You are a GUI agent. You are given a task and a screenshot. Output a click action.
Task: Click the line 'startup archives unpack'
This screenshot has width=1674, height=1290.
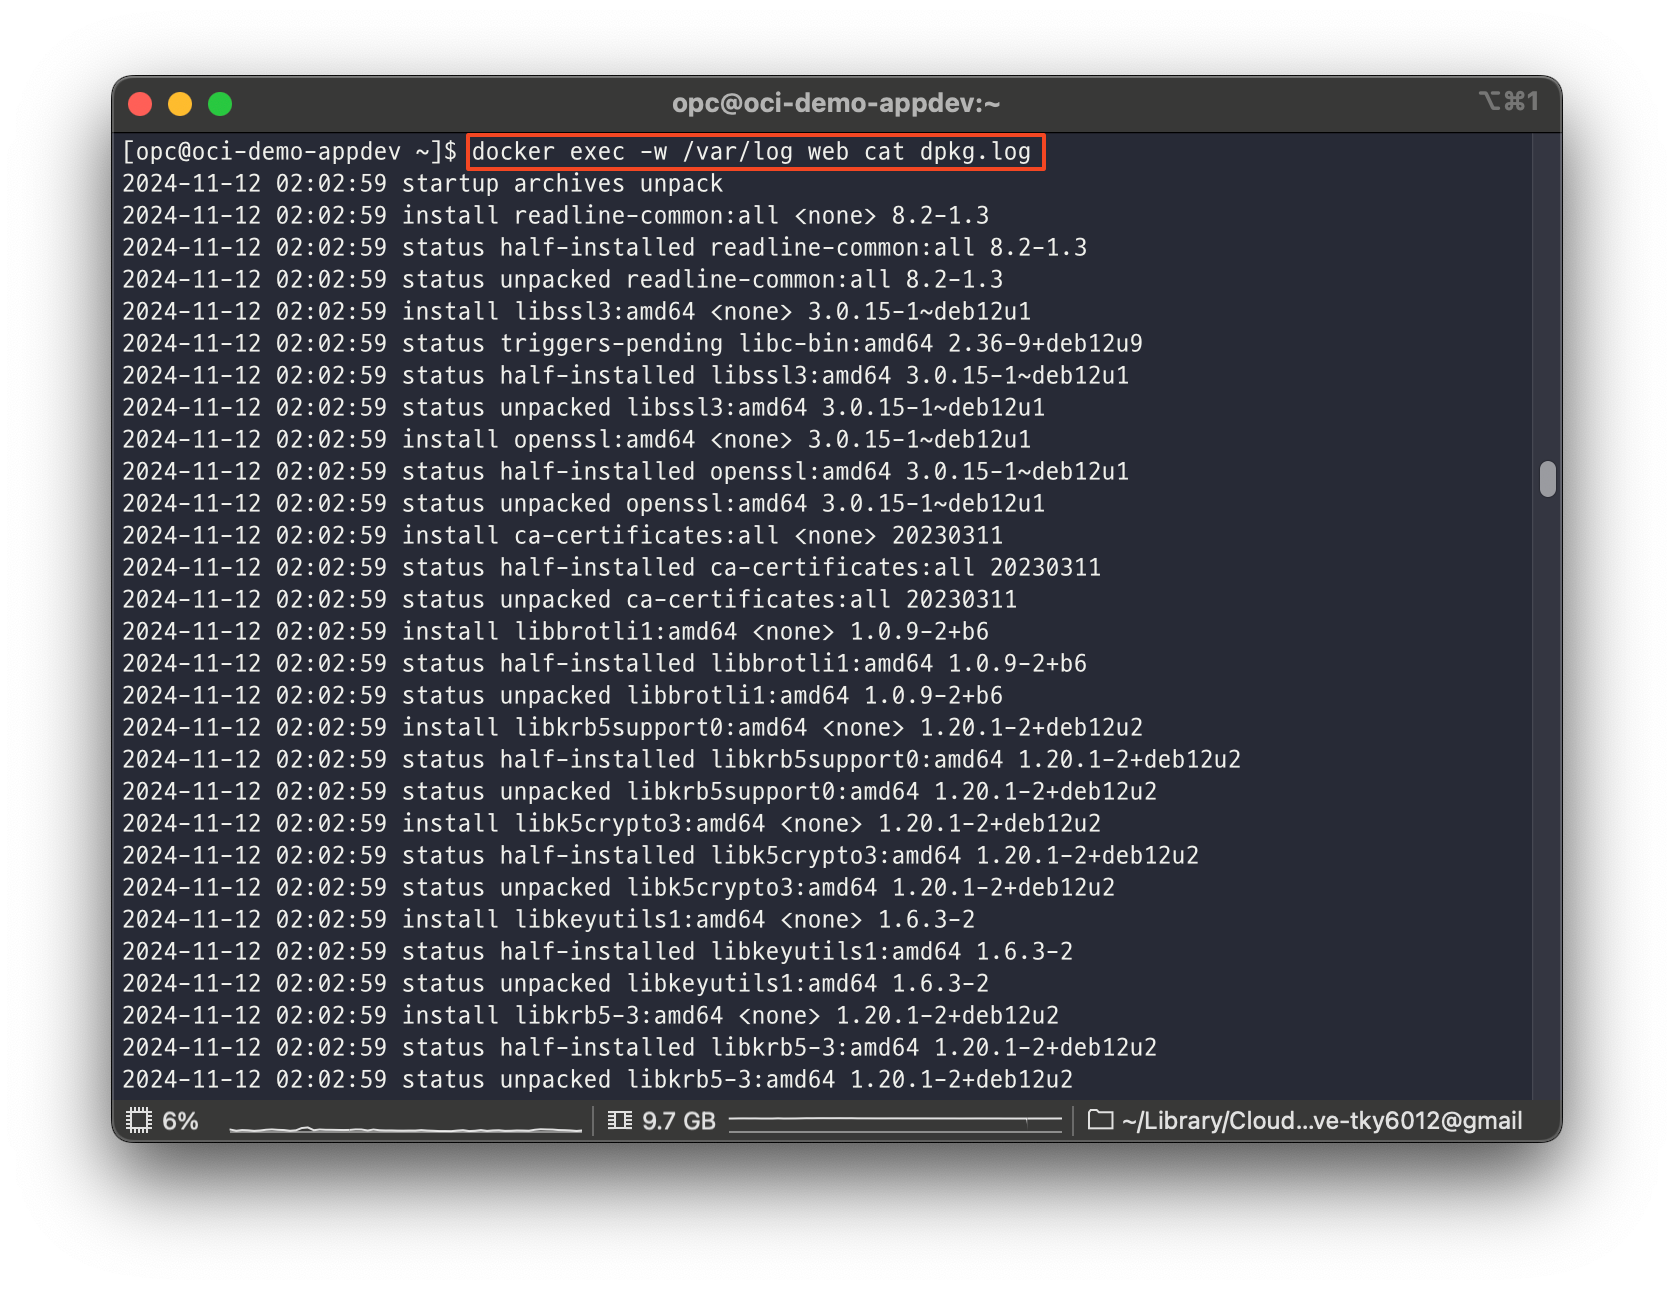pyautogui.click(x=422, y=184)
